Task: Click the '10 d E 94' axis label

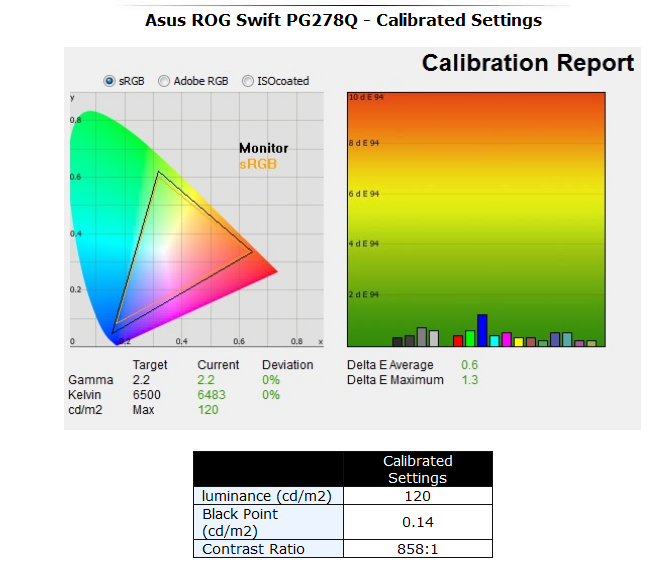Action: click(366, 97)
